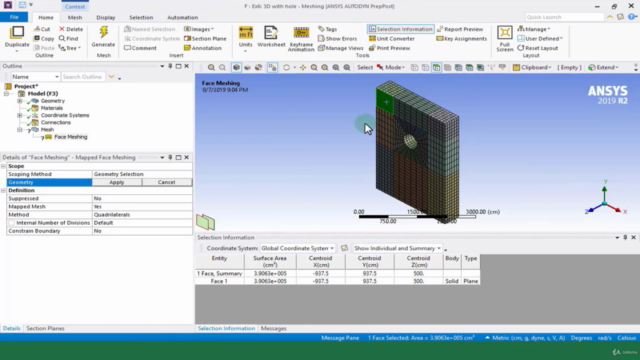Open the Clipboard dropdown

532,67
